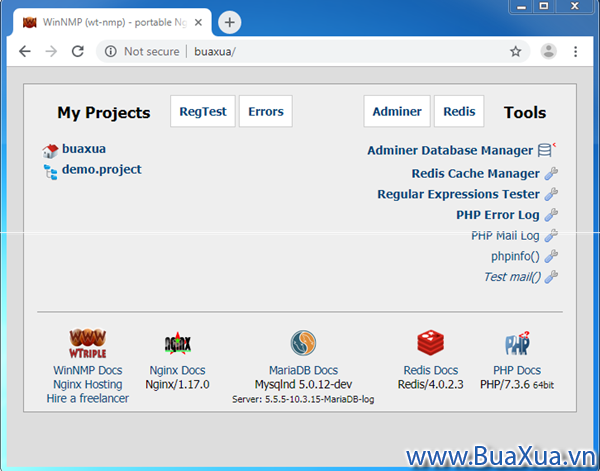This screenshot has height=471, width=600.
Task: Click the PHP/7.3.6 64bit version text
Action: pyautogui.click(x=517, y=385)
